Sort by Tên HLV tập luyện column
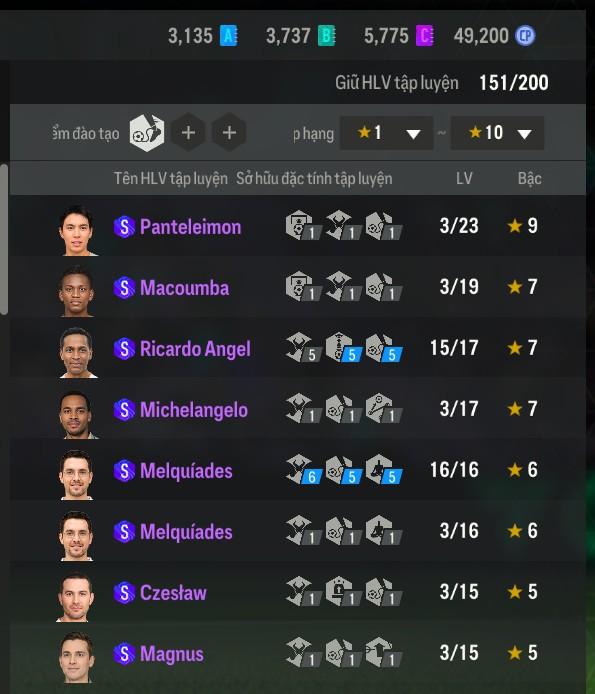 [x=171, y=178]
